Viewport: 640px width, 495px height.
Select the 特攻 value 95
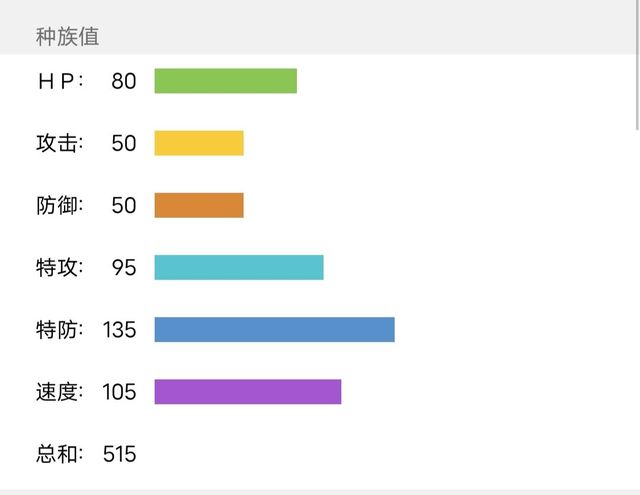[123, 267]
